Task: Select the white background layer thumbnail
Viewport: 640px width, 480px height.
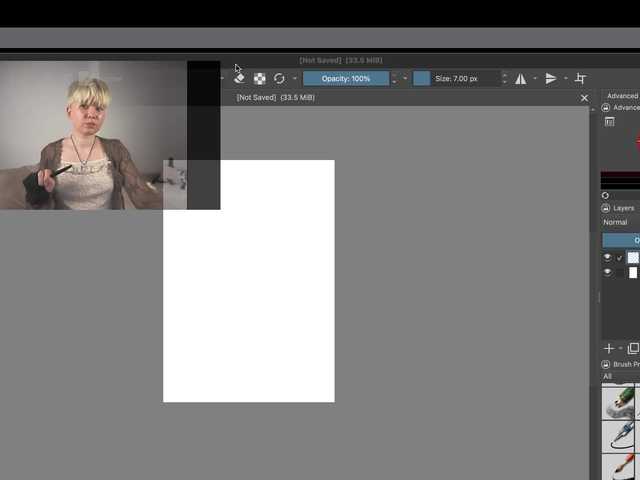Action: pyautogui.click(x=633, y=272)
